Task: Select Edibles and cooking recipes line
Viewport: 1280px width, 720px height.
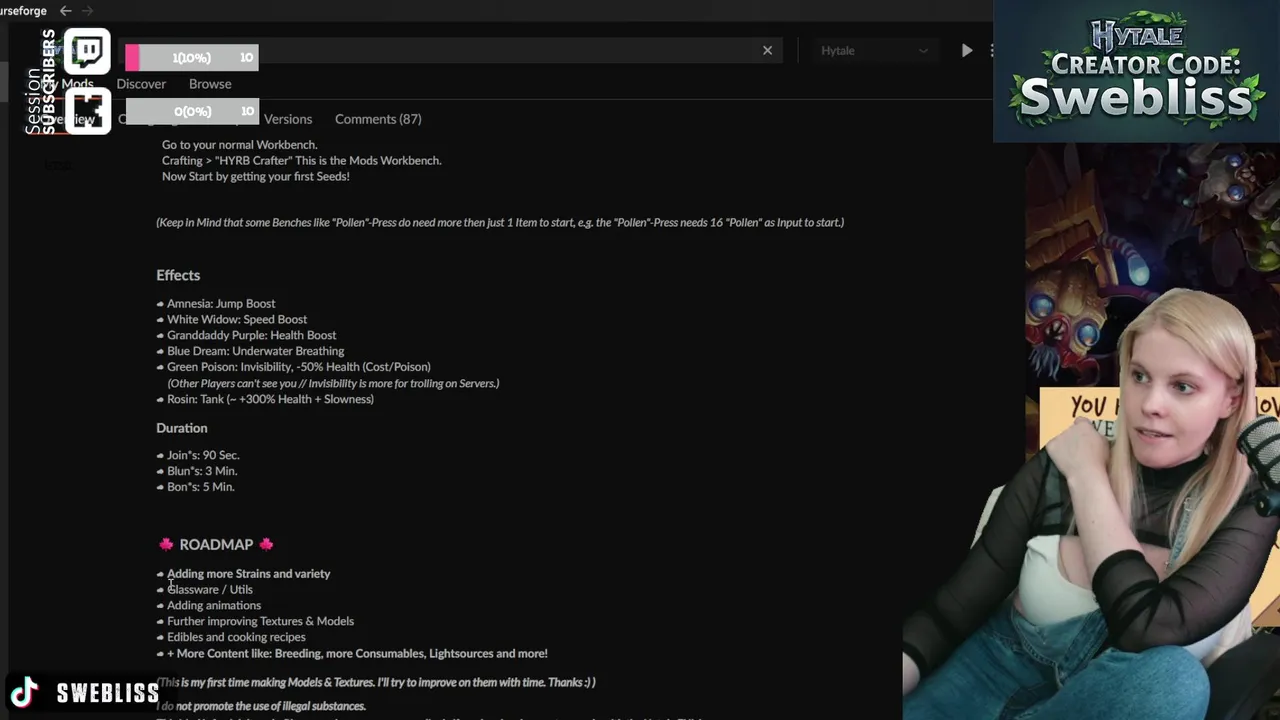Action: (236, 637)
